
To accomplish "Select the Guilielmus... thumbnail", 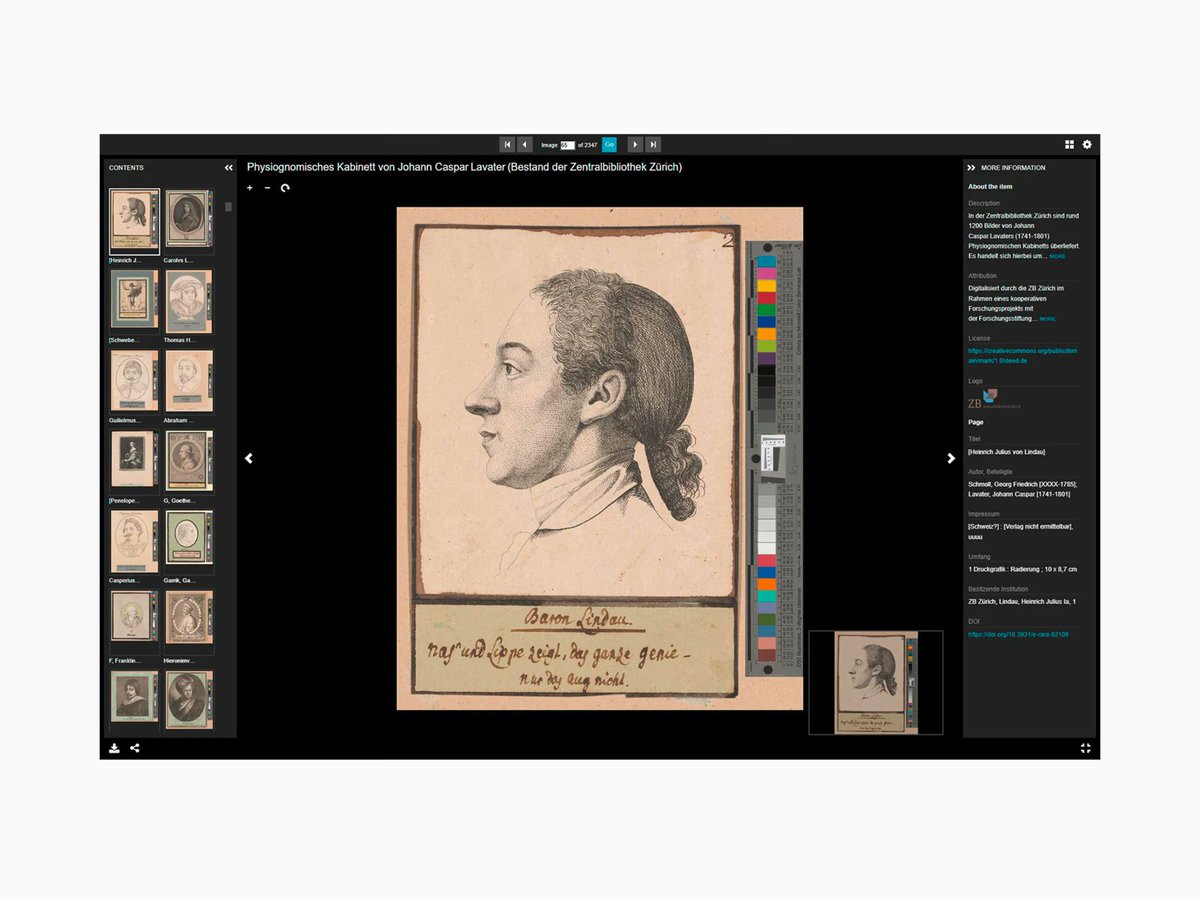I will pos(134,380).
